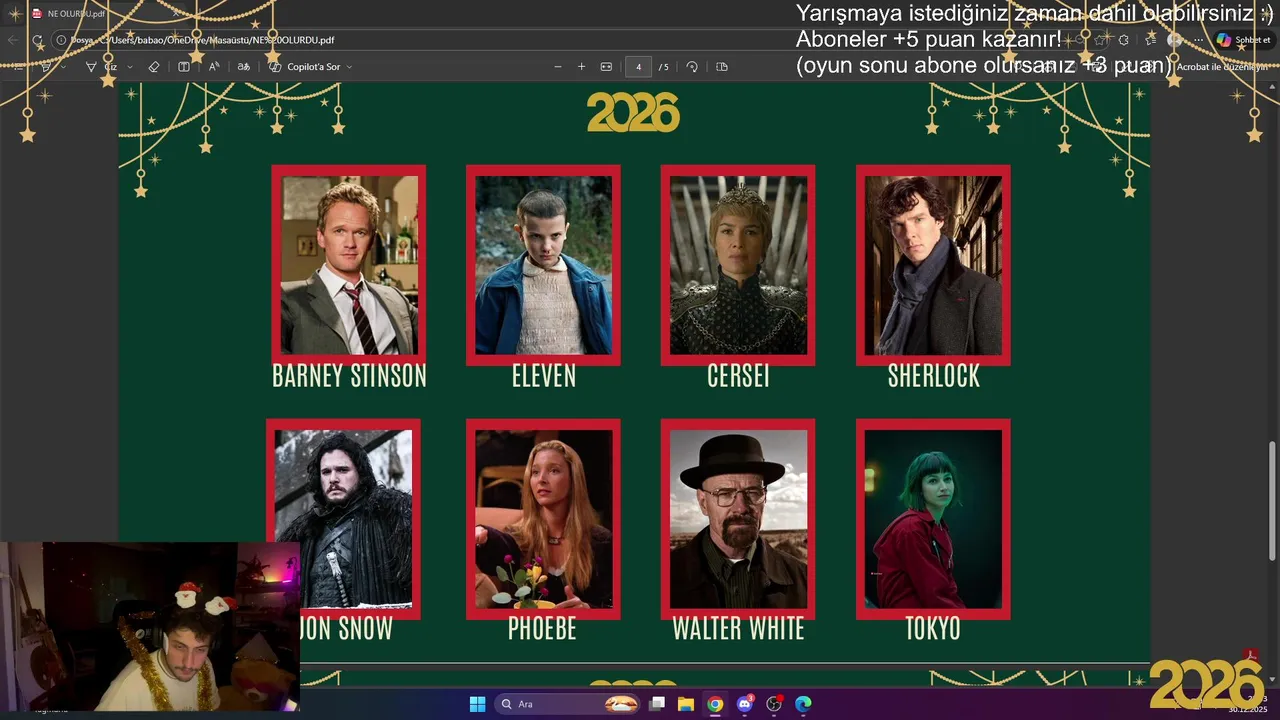The width and height of the screenshot is (1280, 720).
Task: Click the Translate document icon
Action: (x=243, y=67)
